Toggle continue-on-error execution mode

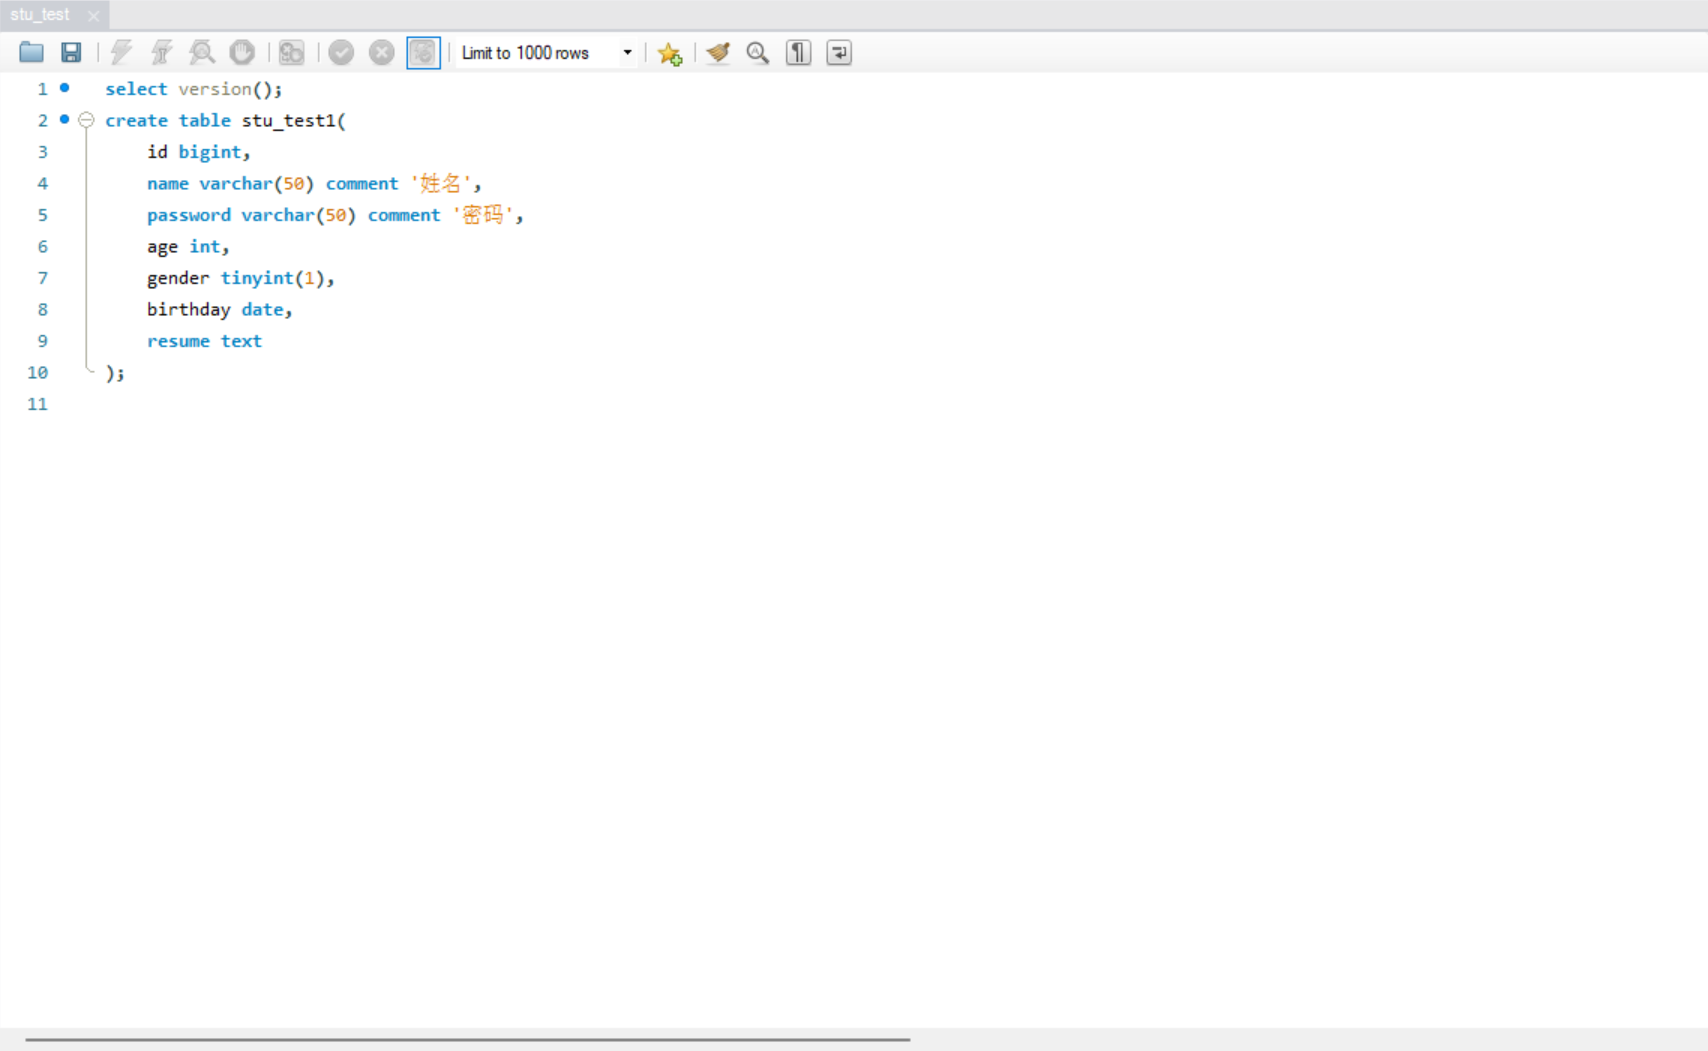coord(291,52)
